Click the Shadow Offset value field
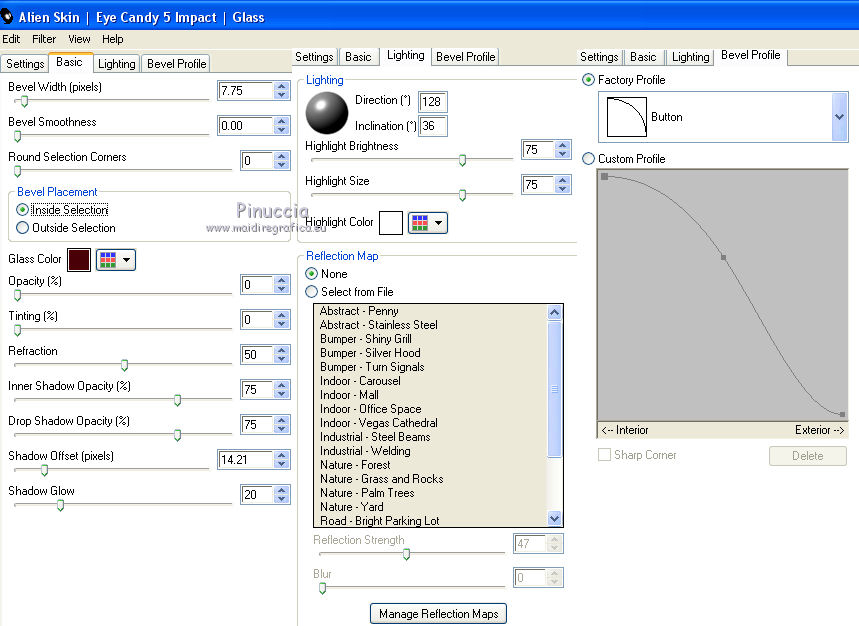859x626 pixels. point(245,460)
